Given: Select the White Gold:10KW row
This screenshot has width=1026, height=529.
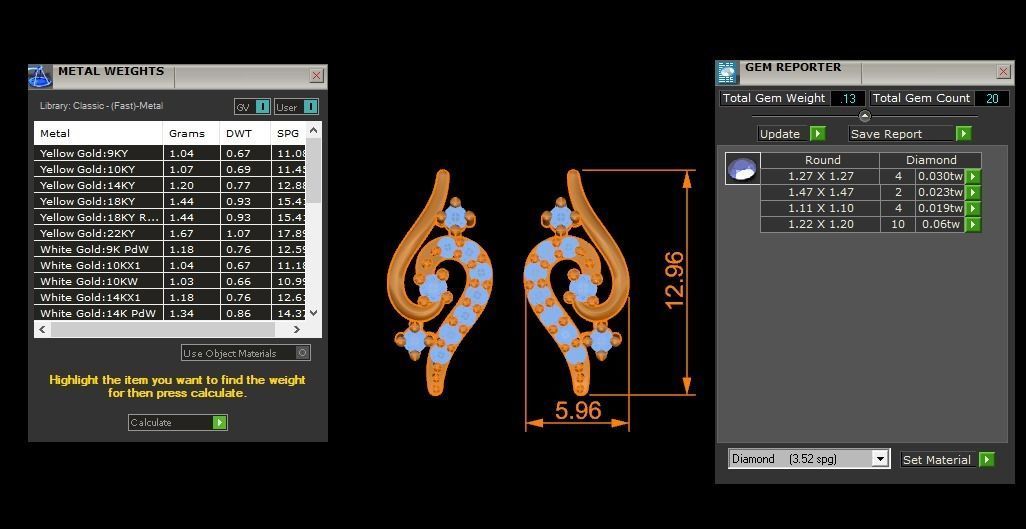Looking at the screenshot, I should tap(170, 282).
